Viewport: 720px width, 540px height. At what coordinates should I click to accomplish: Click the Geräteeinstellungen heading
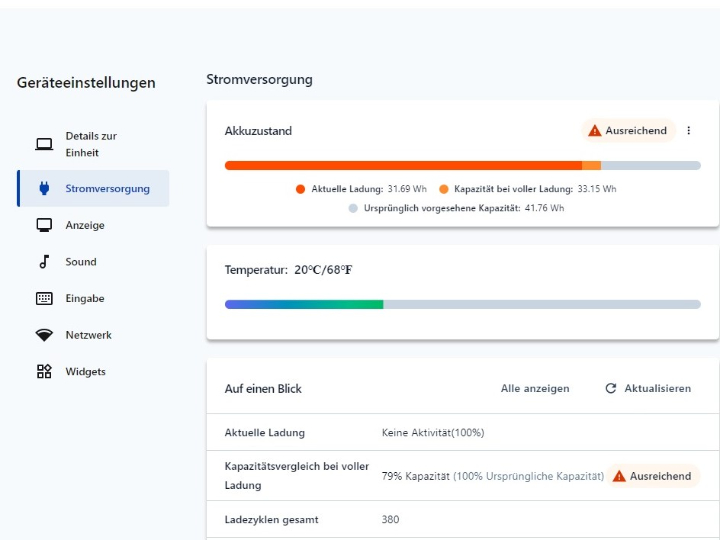(86, 83)
